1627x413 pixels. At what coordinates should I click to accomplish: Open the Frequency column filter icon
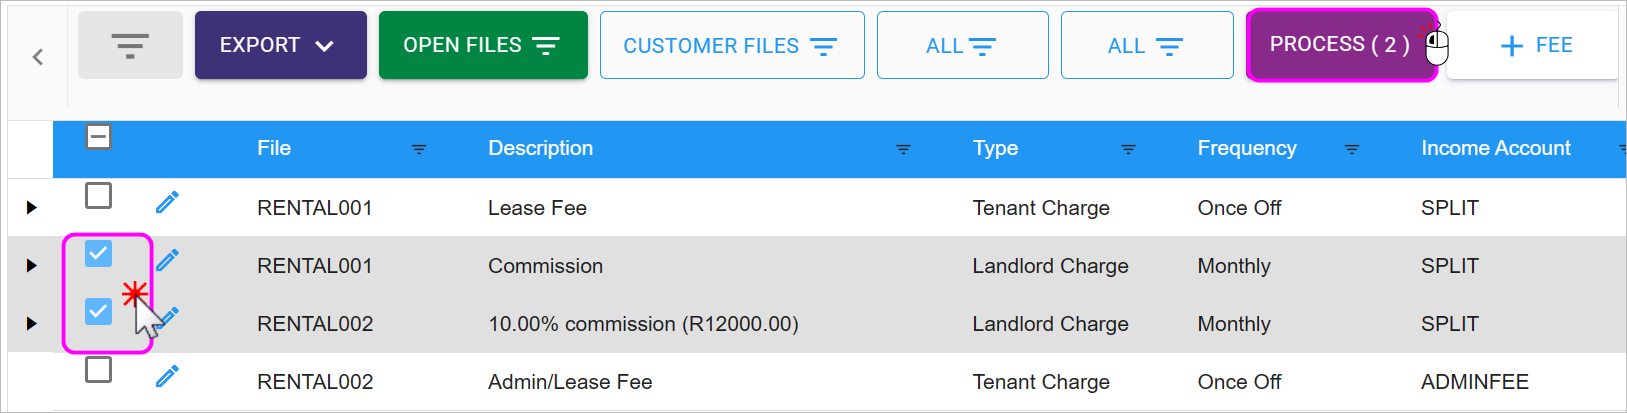click(1352, 149)
